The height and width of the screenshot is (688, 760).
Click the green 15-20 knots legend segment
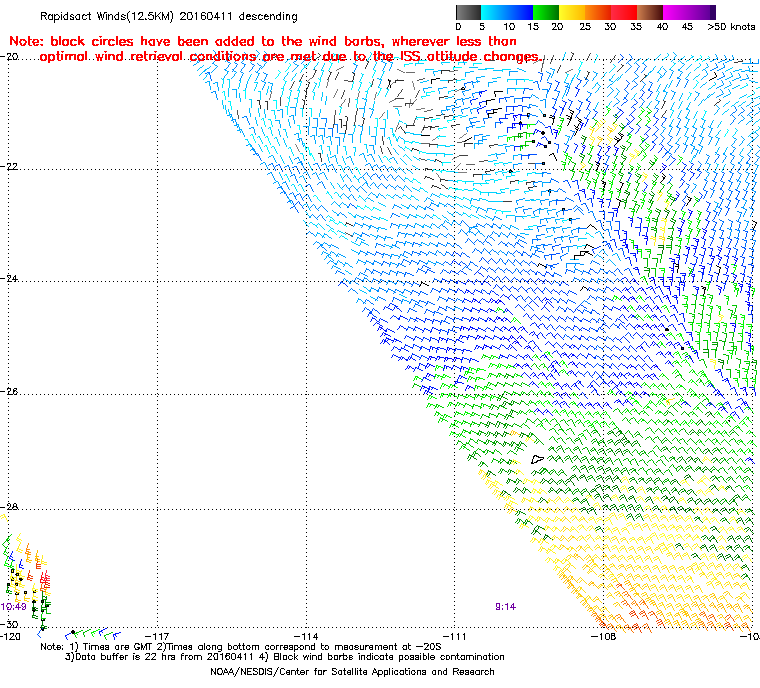(x=546, y=12)
